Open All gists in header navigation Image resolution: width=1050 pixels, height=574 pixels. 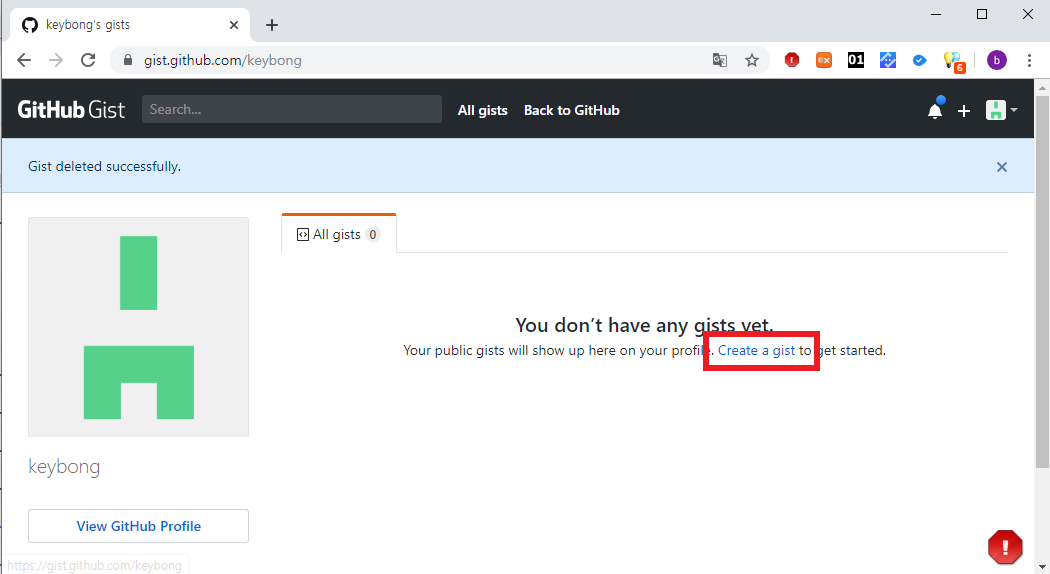(482, 111)
